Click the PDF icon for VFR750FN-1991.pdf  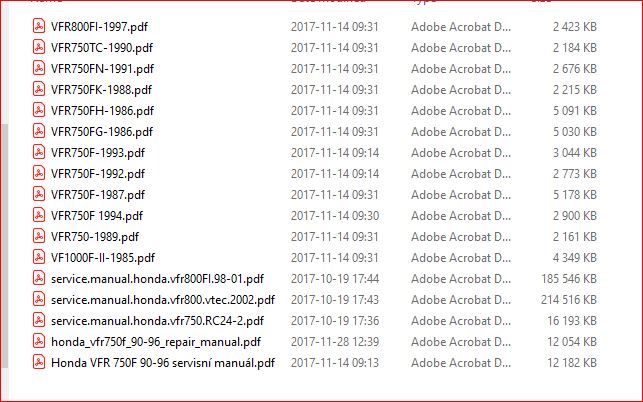coord(39,68)
